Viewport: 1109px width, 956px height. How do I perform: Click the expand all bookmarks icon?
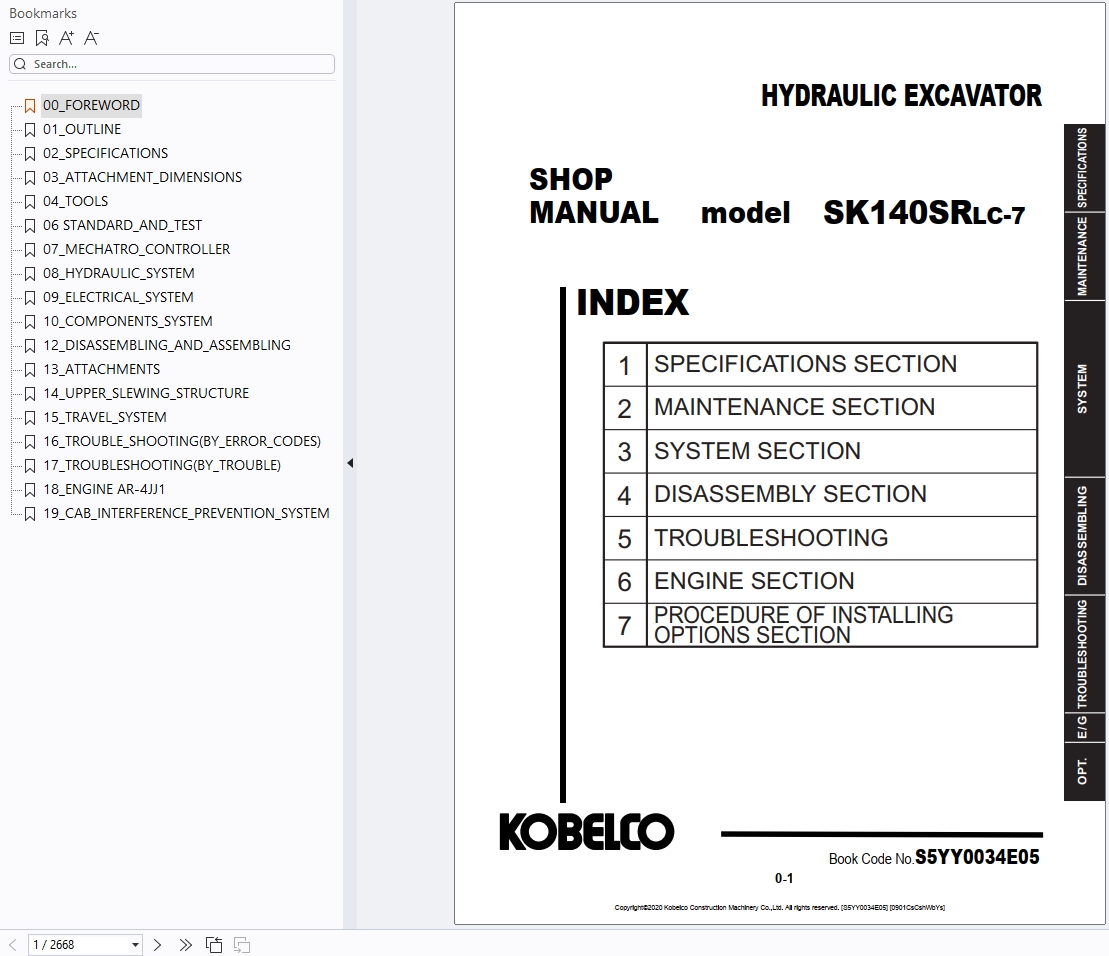pos(17,38)
